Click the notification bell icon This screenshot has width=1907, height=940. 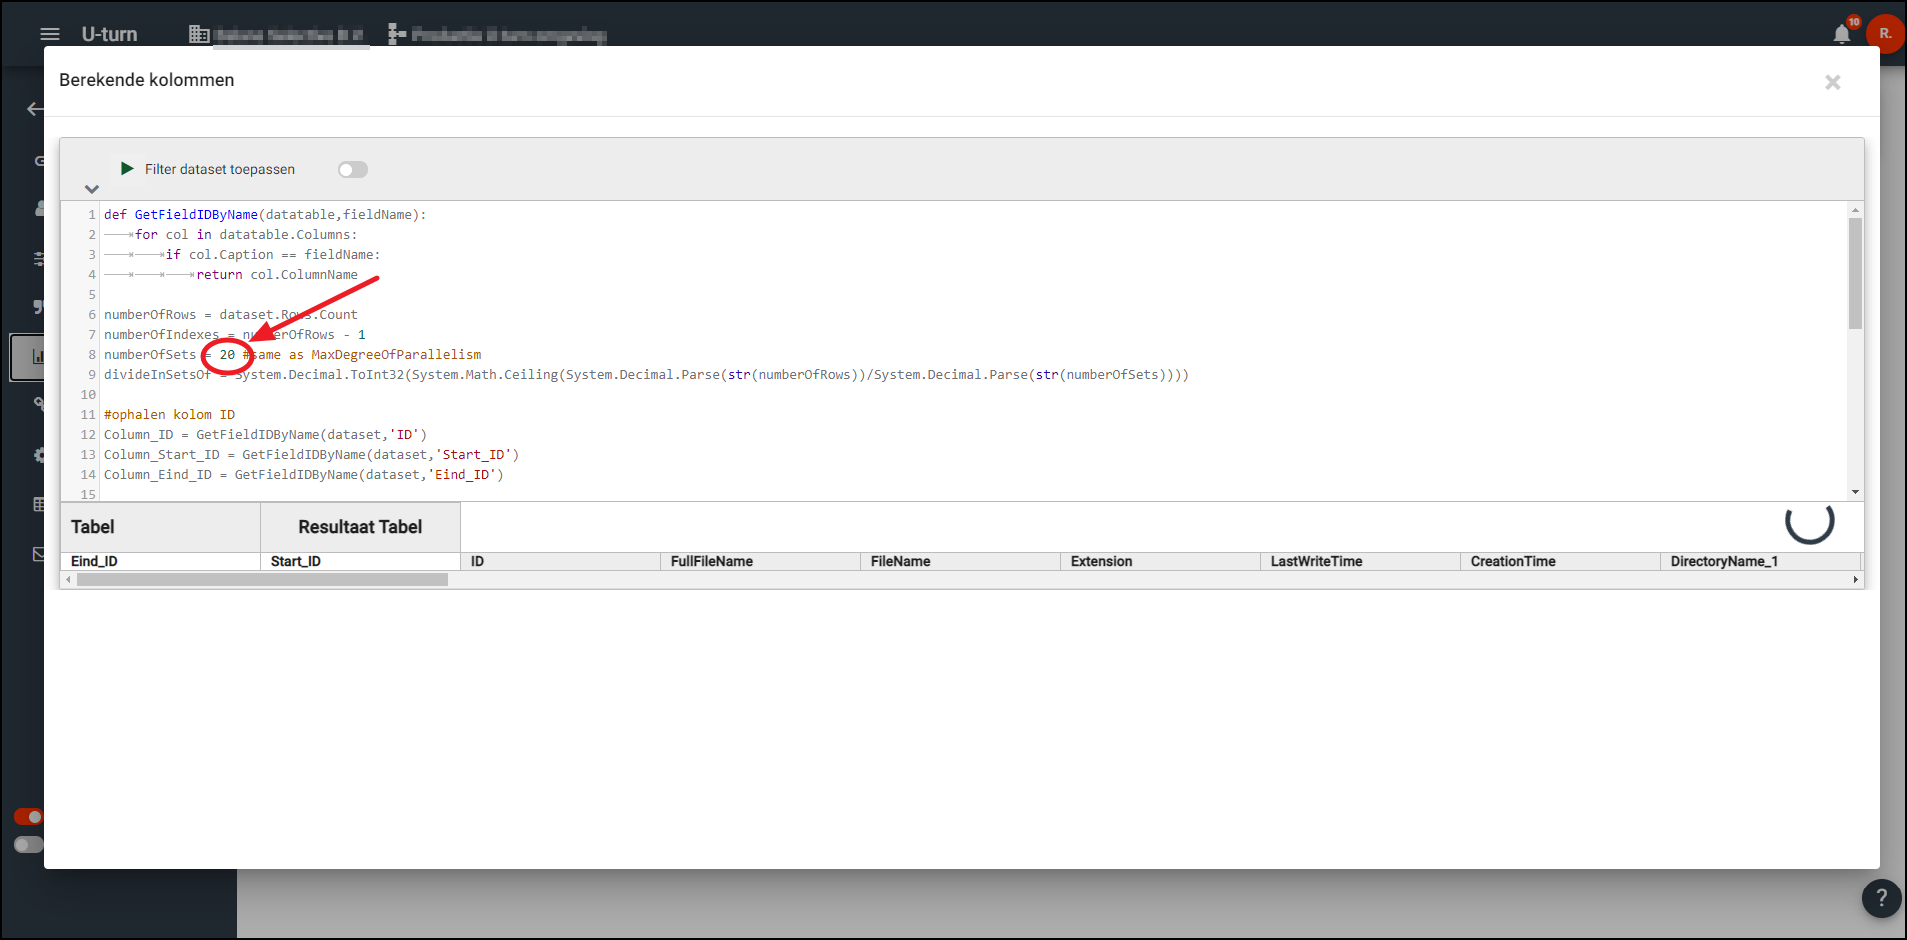[x=1841, y=35]
